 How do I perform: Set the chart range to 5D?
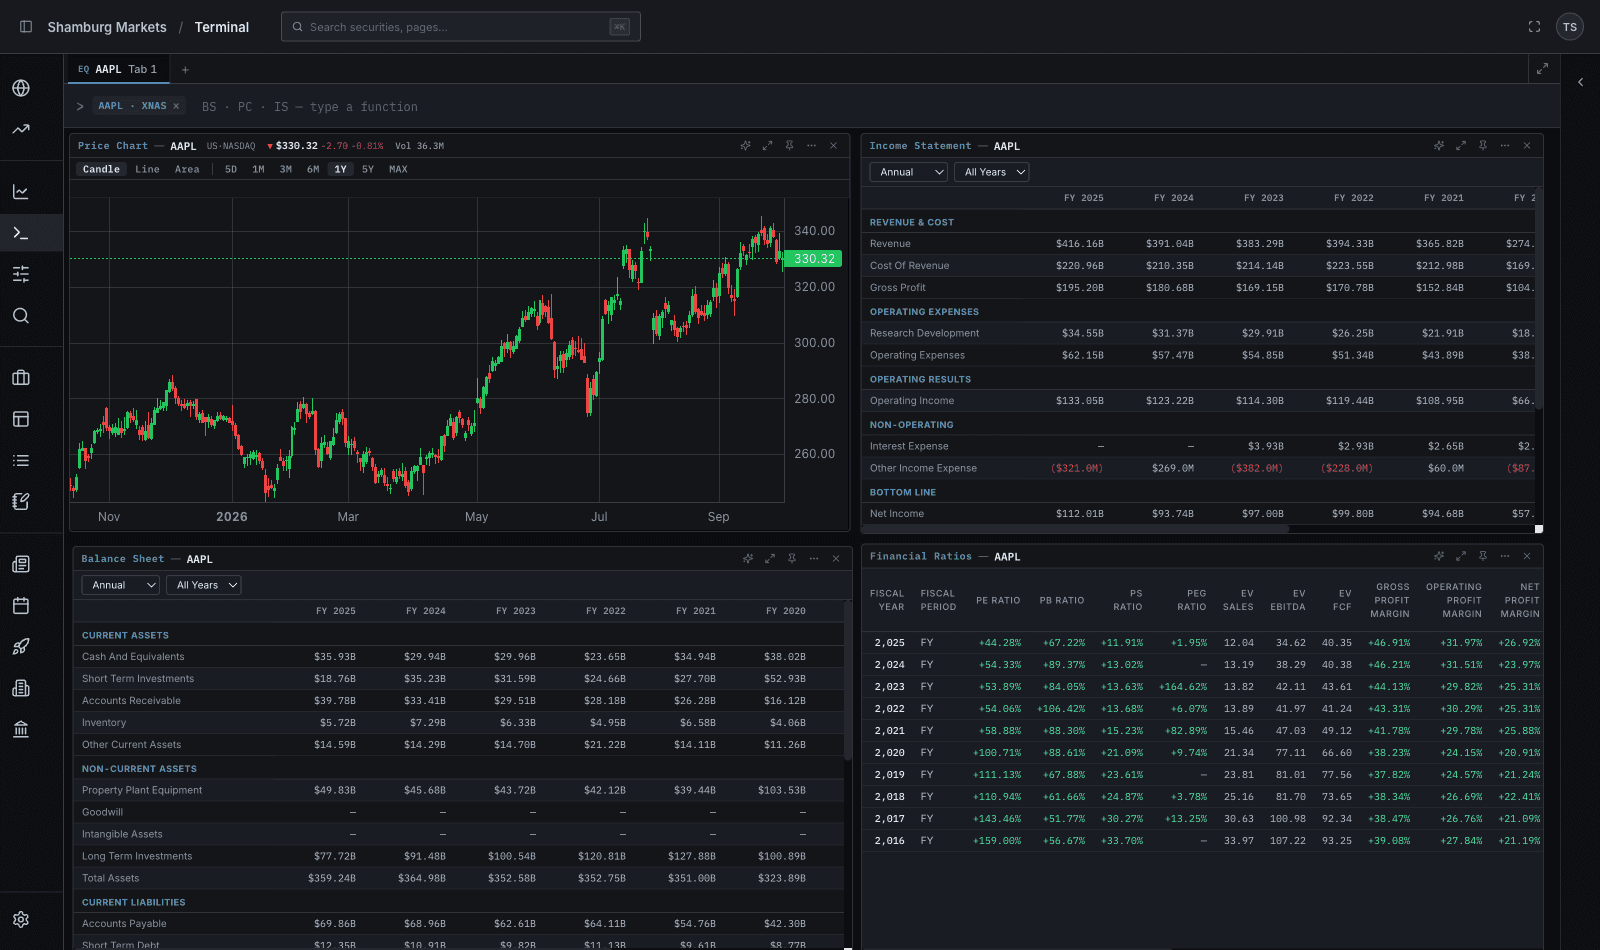231,170
